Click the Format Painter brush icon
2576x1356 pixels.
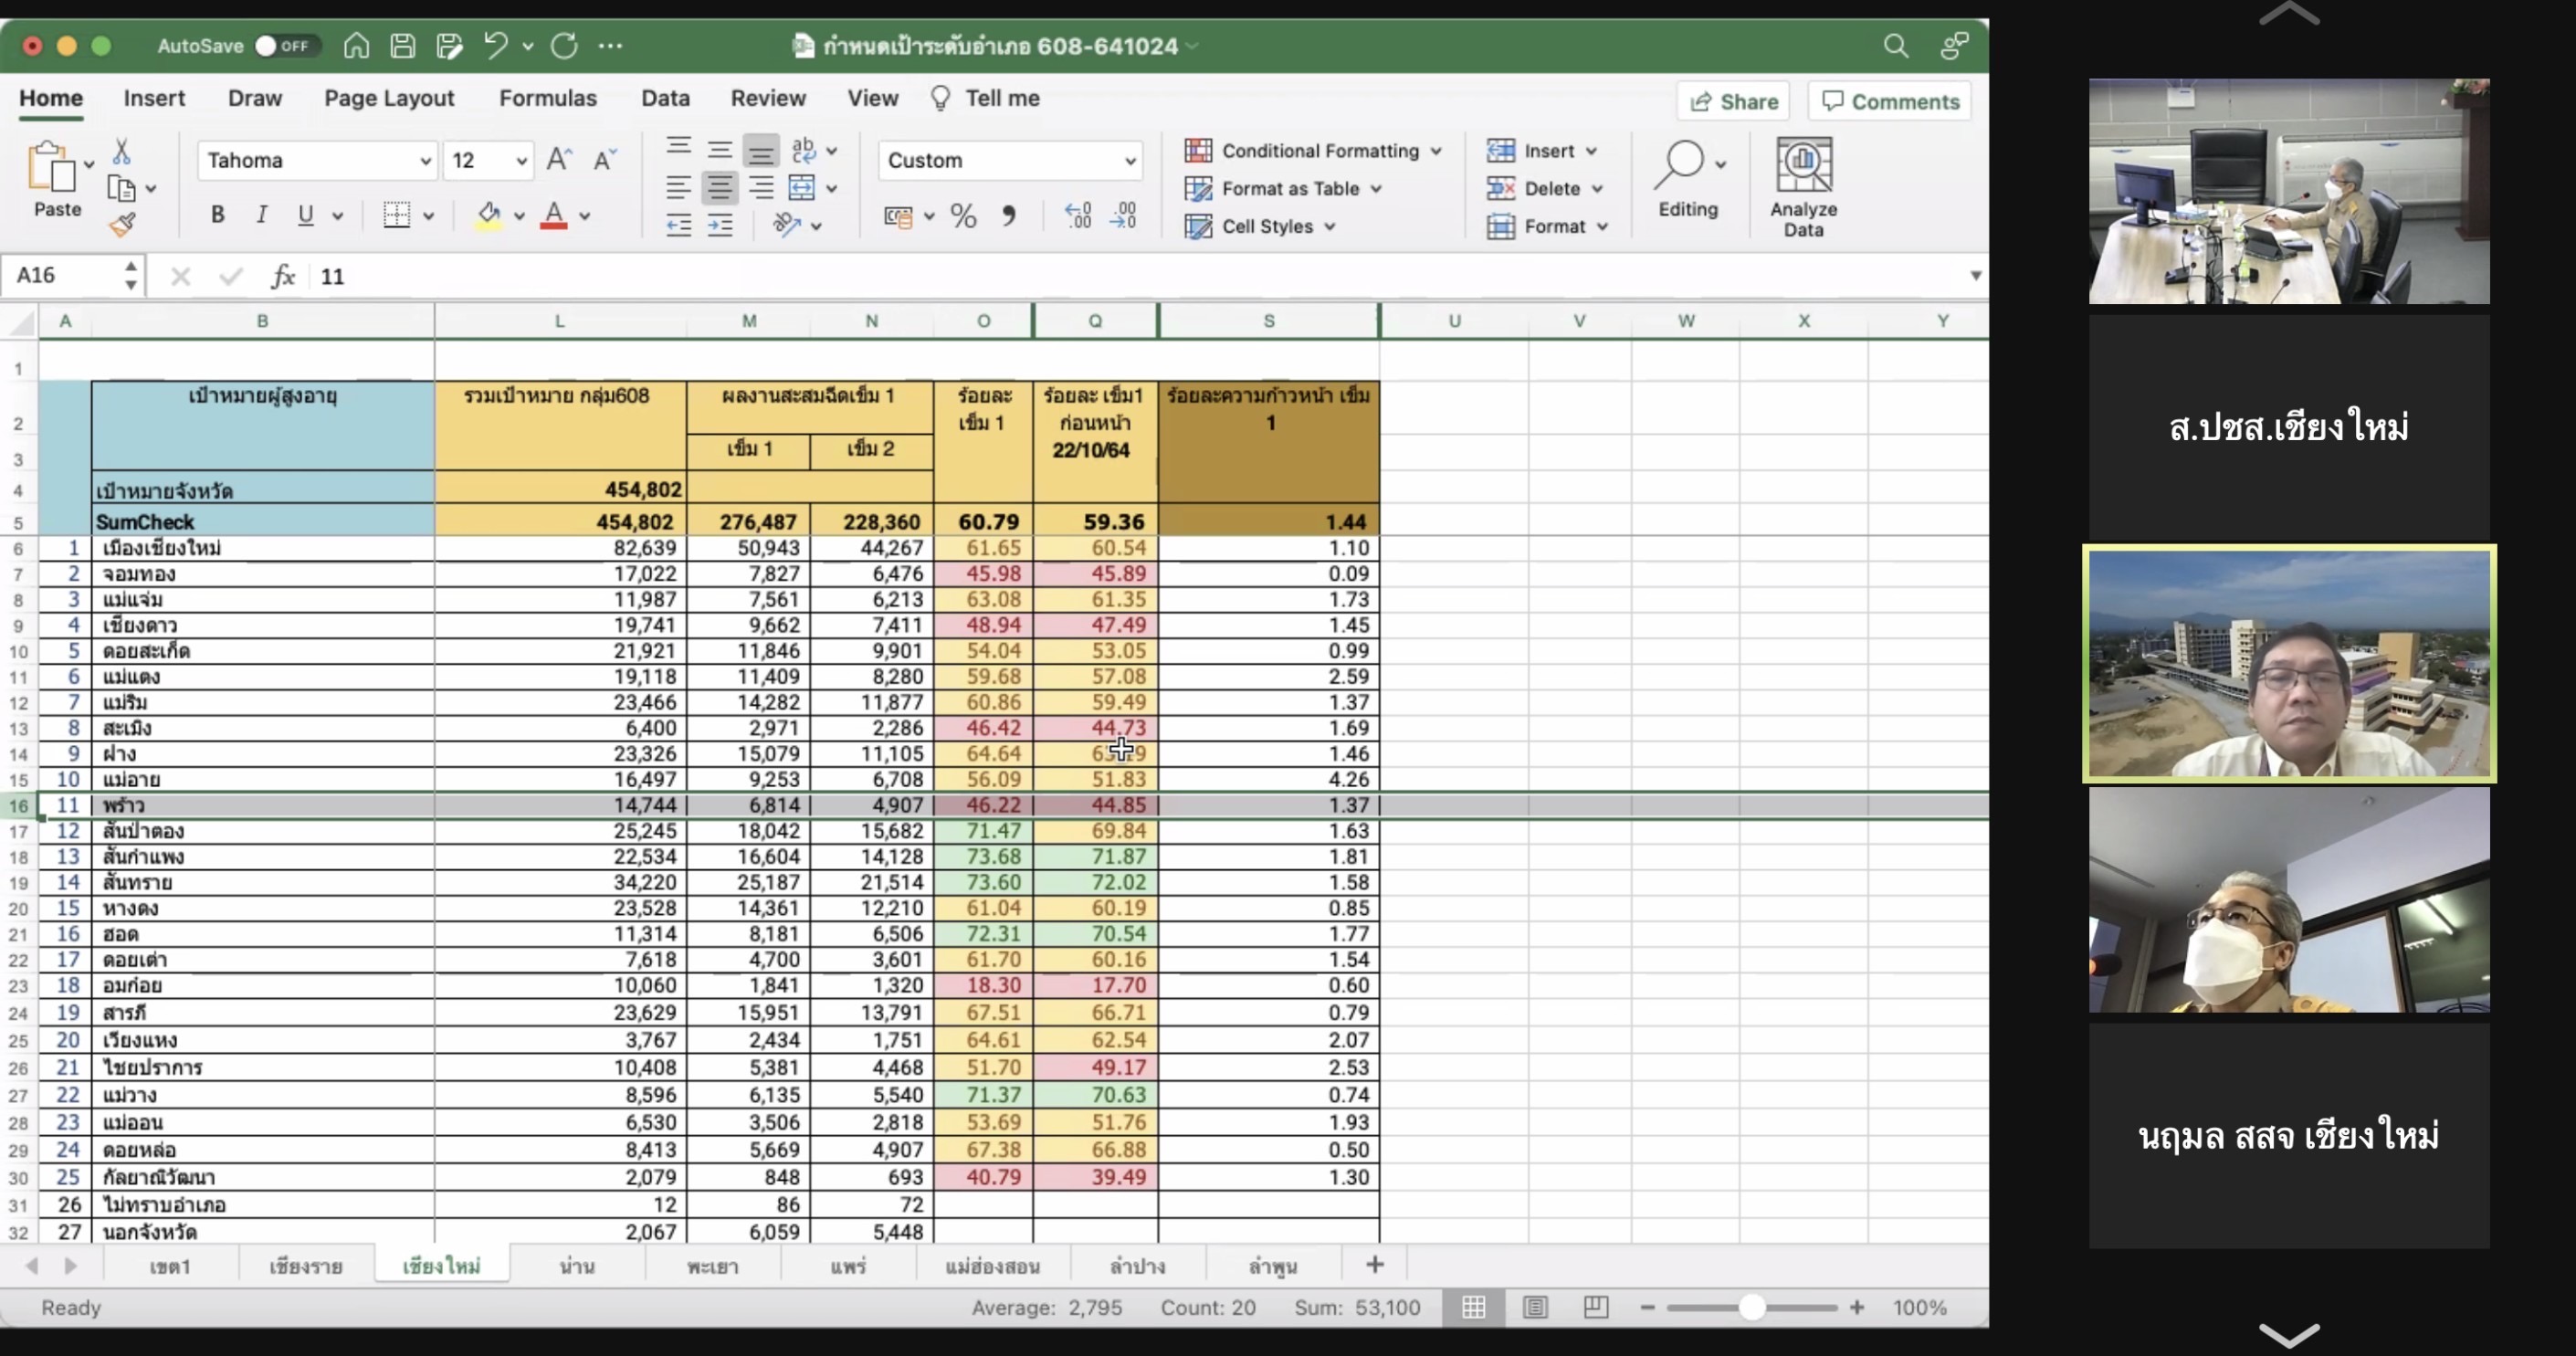tap(122, 224)
